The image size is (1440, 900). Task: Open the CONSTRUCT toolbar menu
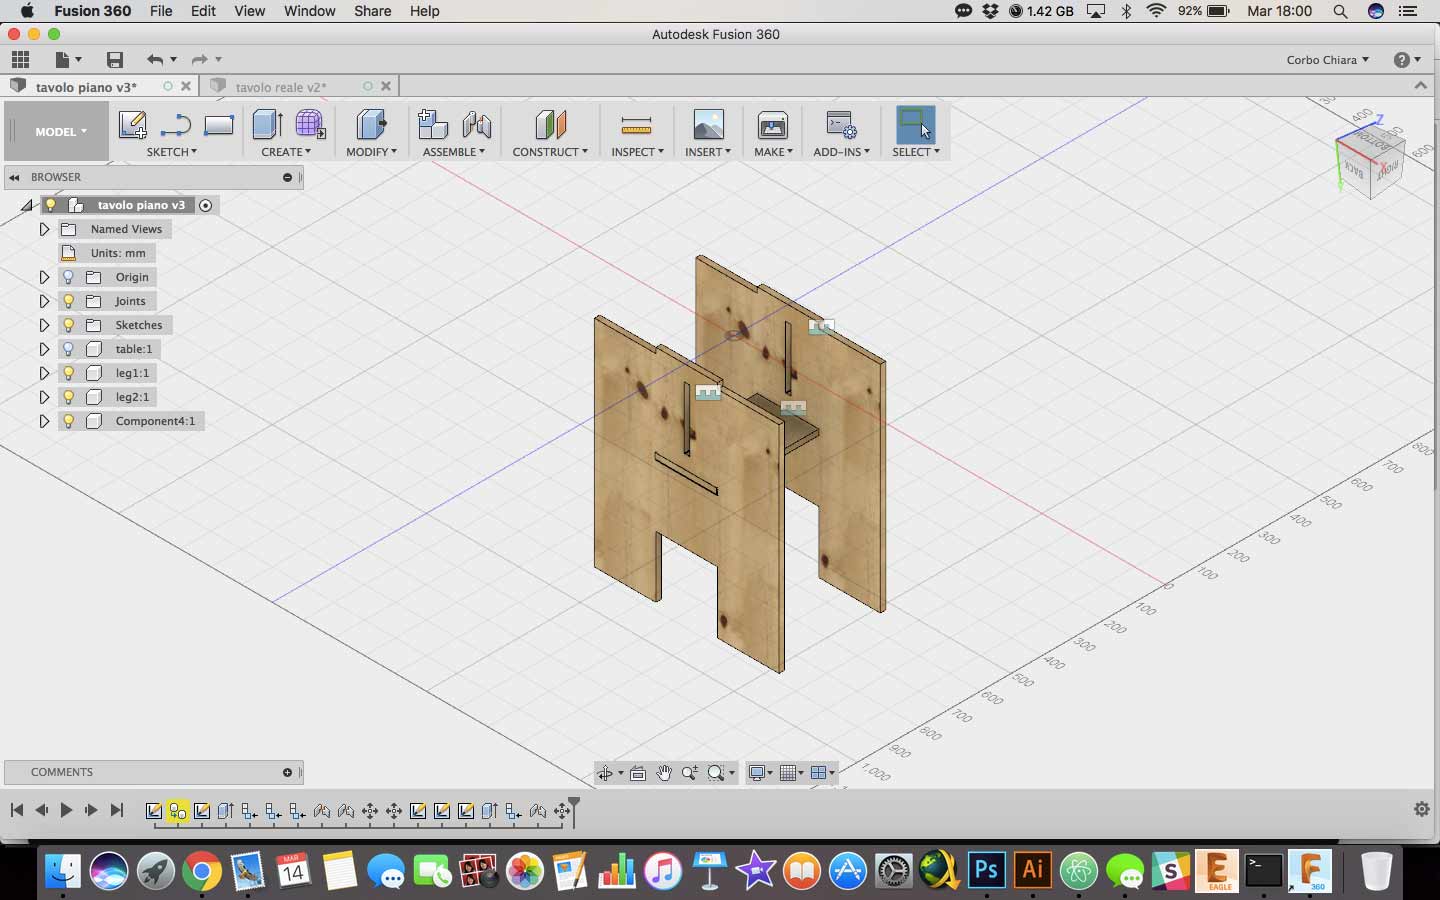tap(550, 152)
